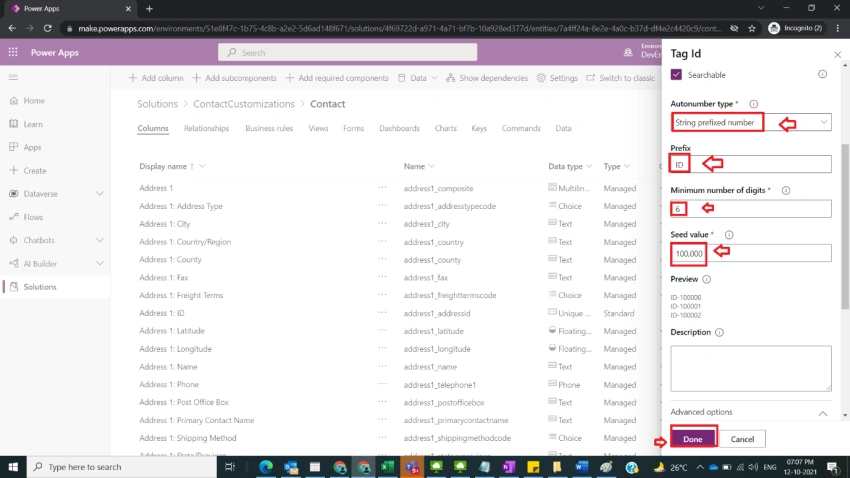Screen dimensions: 850x478
Task: Expand the AI Builder sidebar section
Action: pos(100,263)
